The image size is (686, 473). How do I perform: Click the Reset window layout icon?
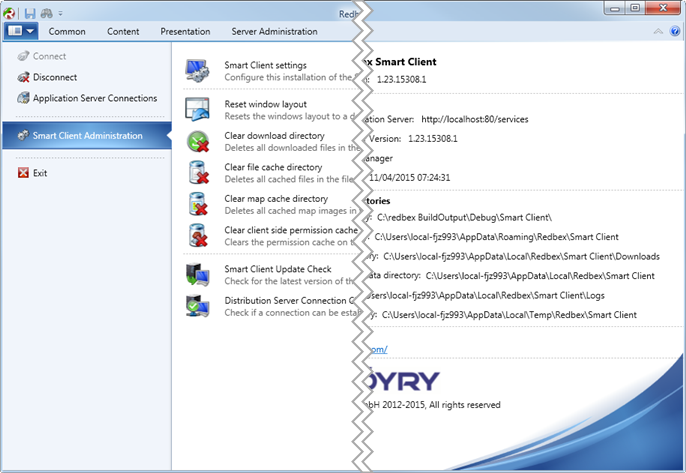click(x=197, y=109)
